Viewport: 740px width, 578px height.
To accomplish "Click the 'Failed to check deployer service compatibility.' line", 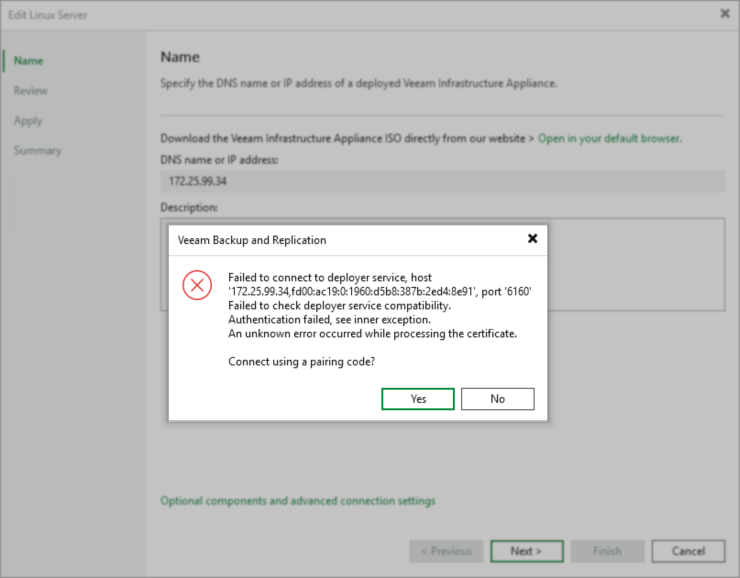I will pos(339,305).
